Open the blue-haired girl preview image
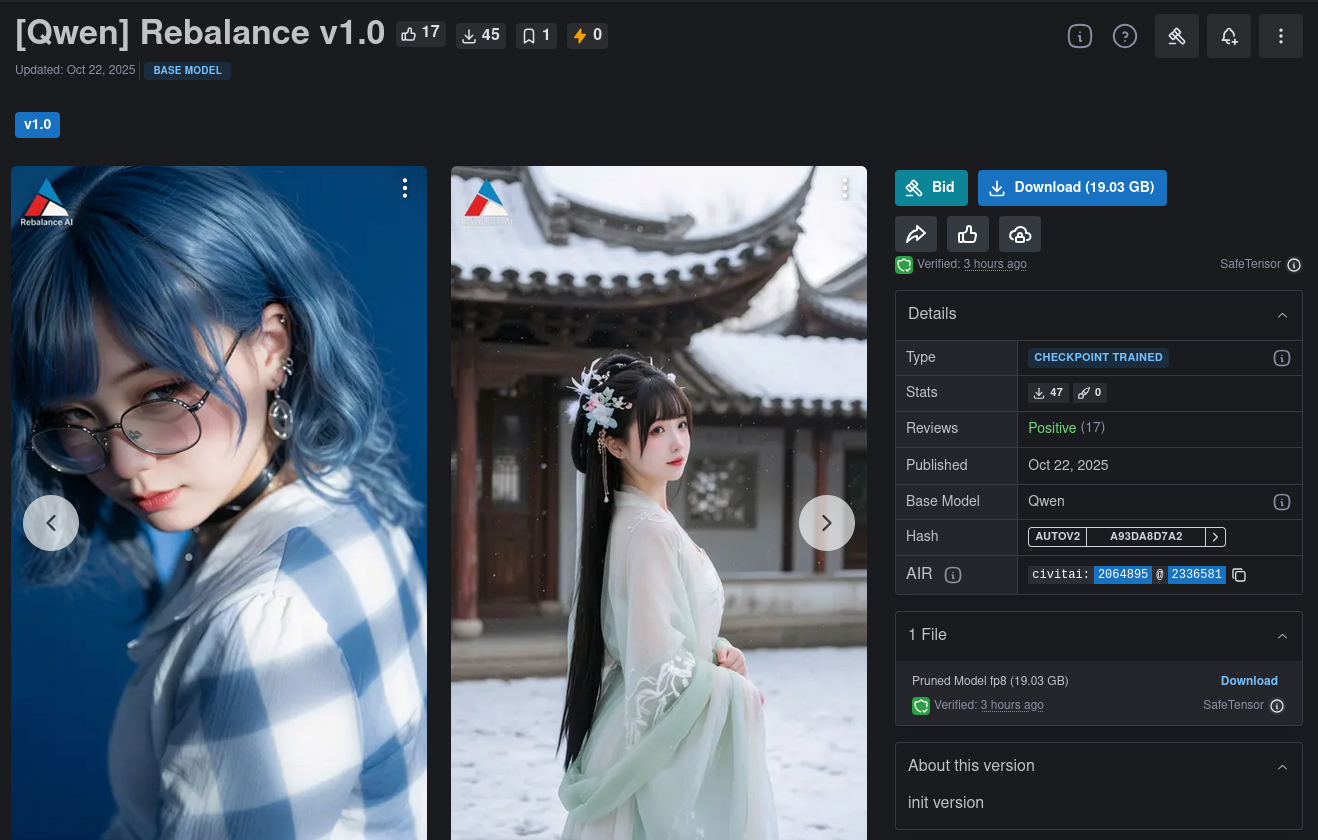This screenshot has width=1318, height=840. 219,503
